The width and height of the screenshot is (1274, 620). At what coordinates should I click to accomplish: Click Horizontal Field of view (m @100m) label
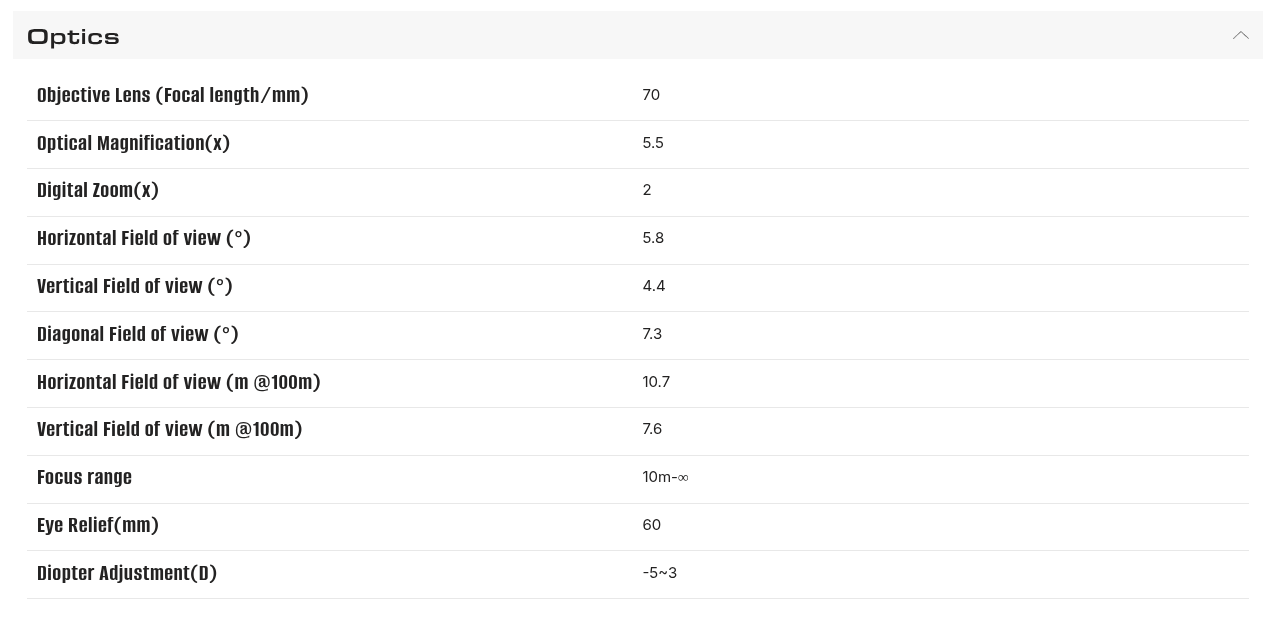point(178,382)
